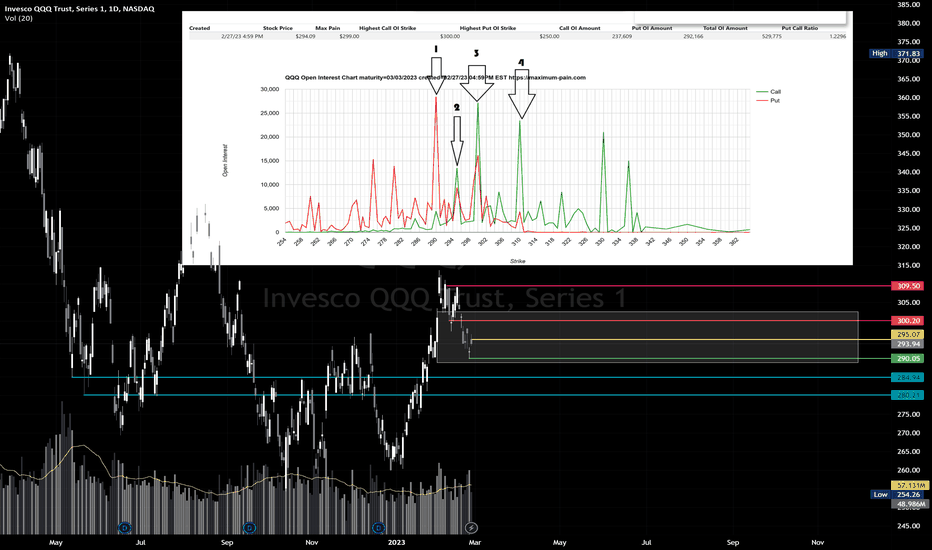Screen dimensions: 932x550
Task: Click the dividend marker right of the Sep label
Action: [x=250, y=527]
